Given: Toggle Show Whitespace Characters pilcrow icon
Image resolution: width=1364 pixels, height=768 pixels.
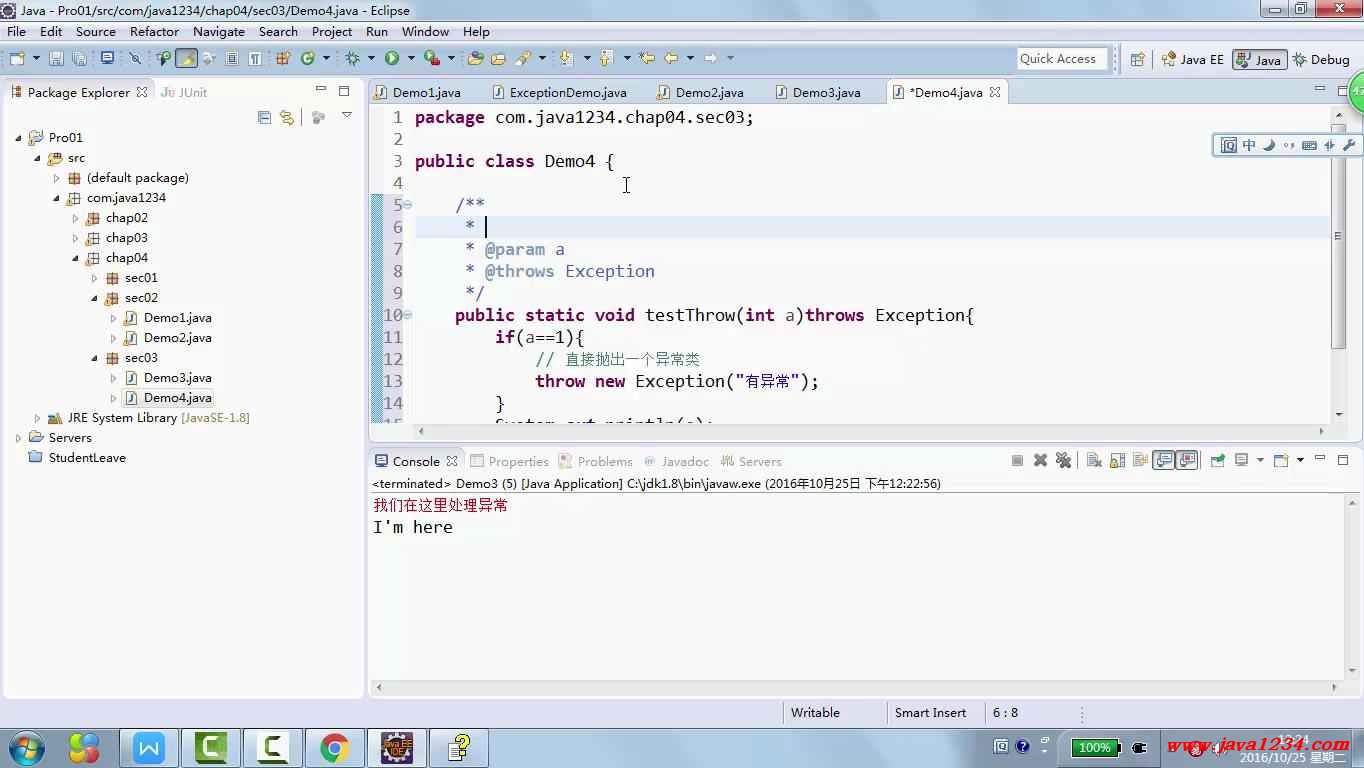Looking at the screenshot, I should tap(255, 58).
